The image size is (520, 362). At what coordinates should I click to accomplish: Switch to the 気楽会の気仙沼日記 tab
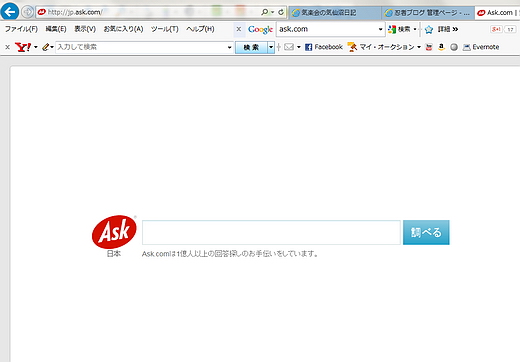click(x=335, y=13)
